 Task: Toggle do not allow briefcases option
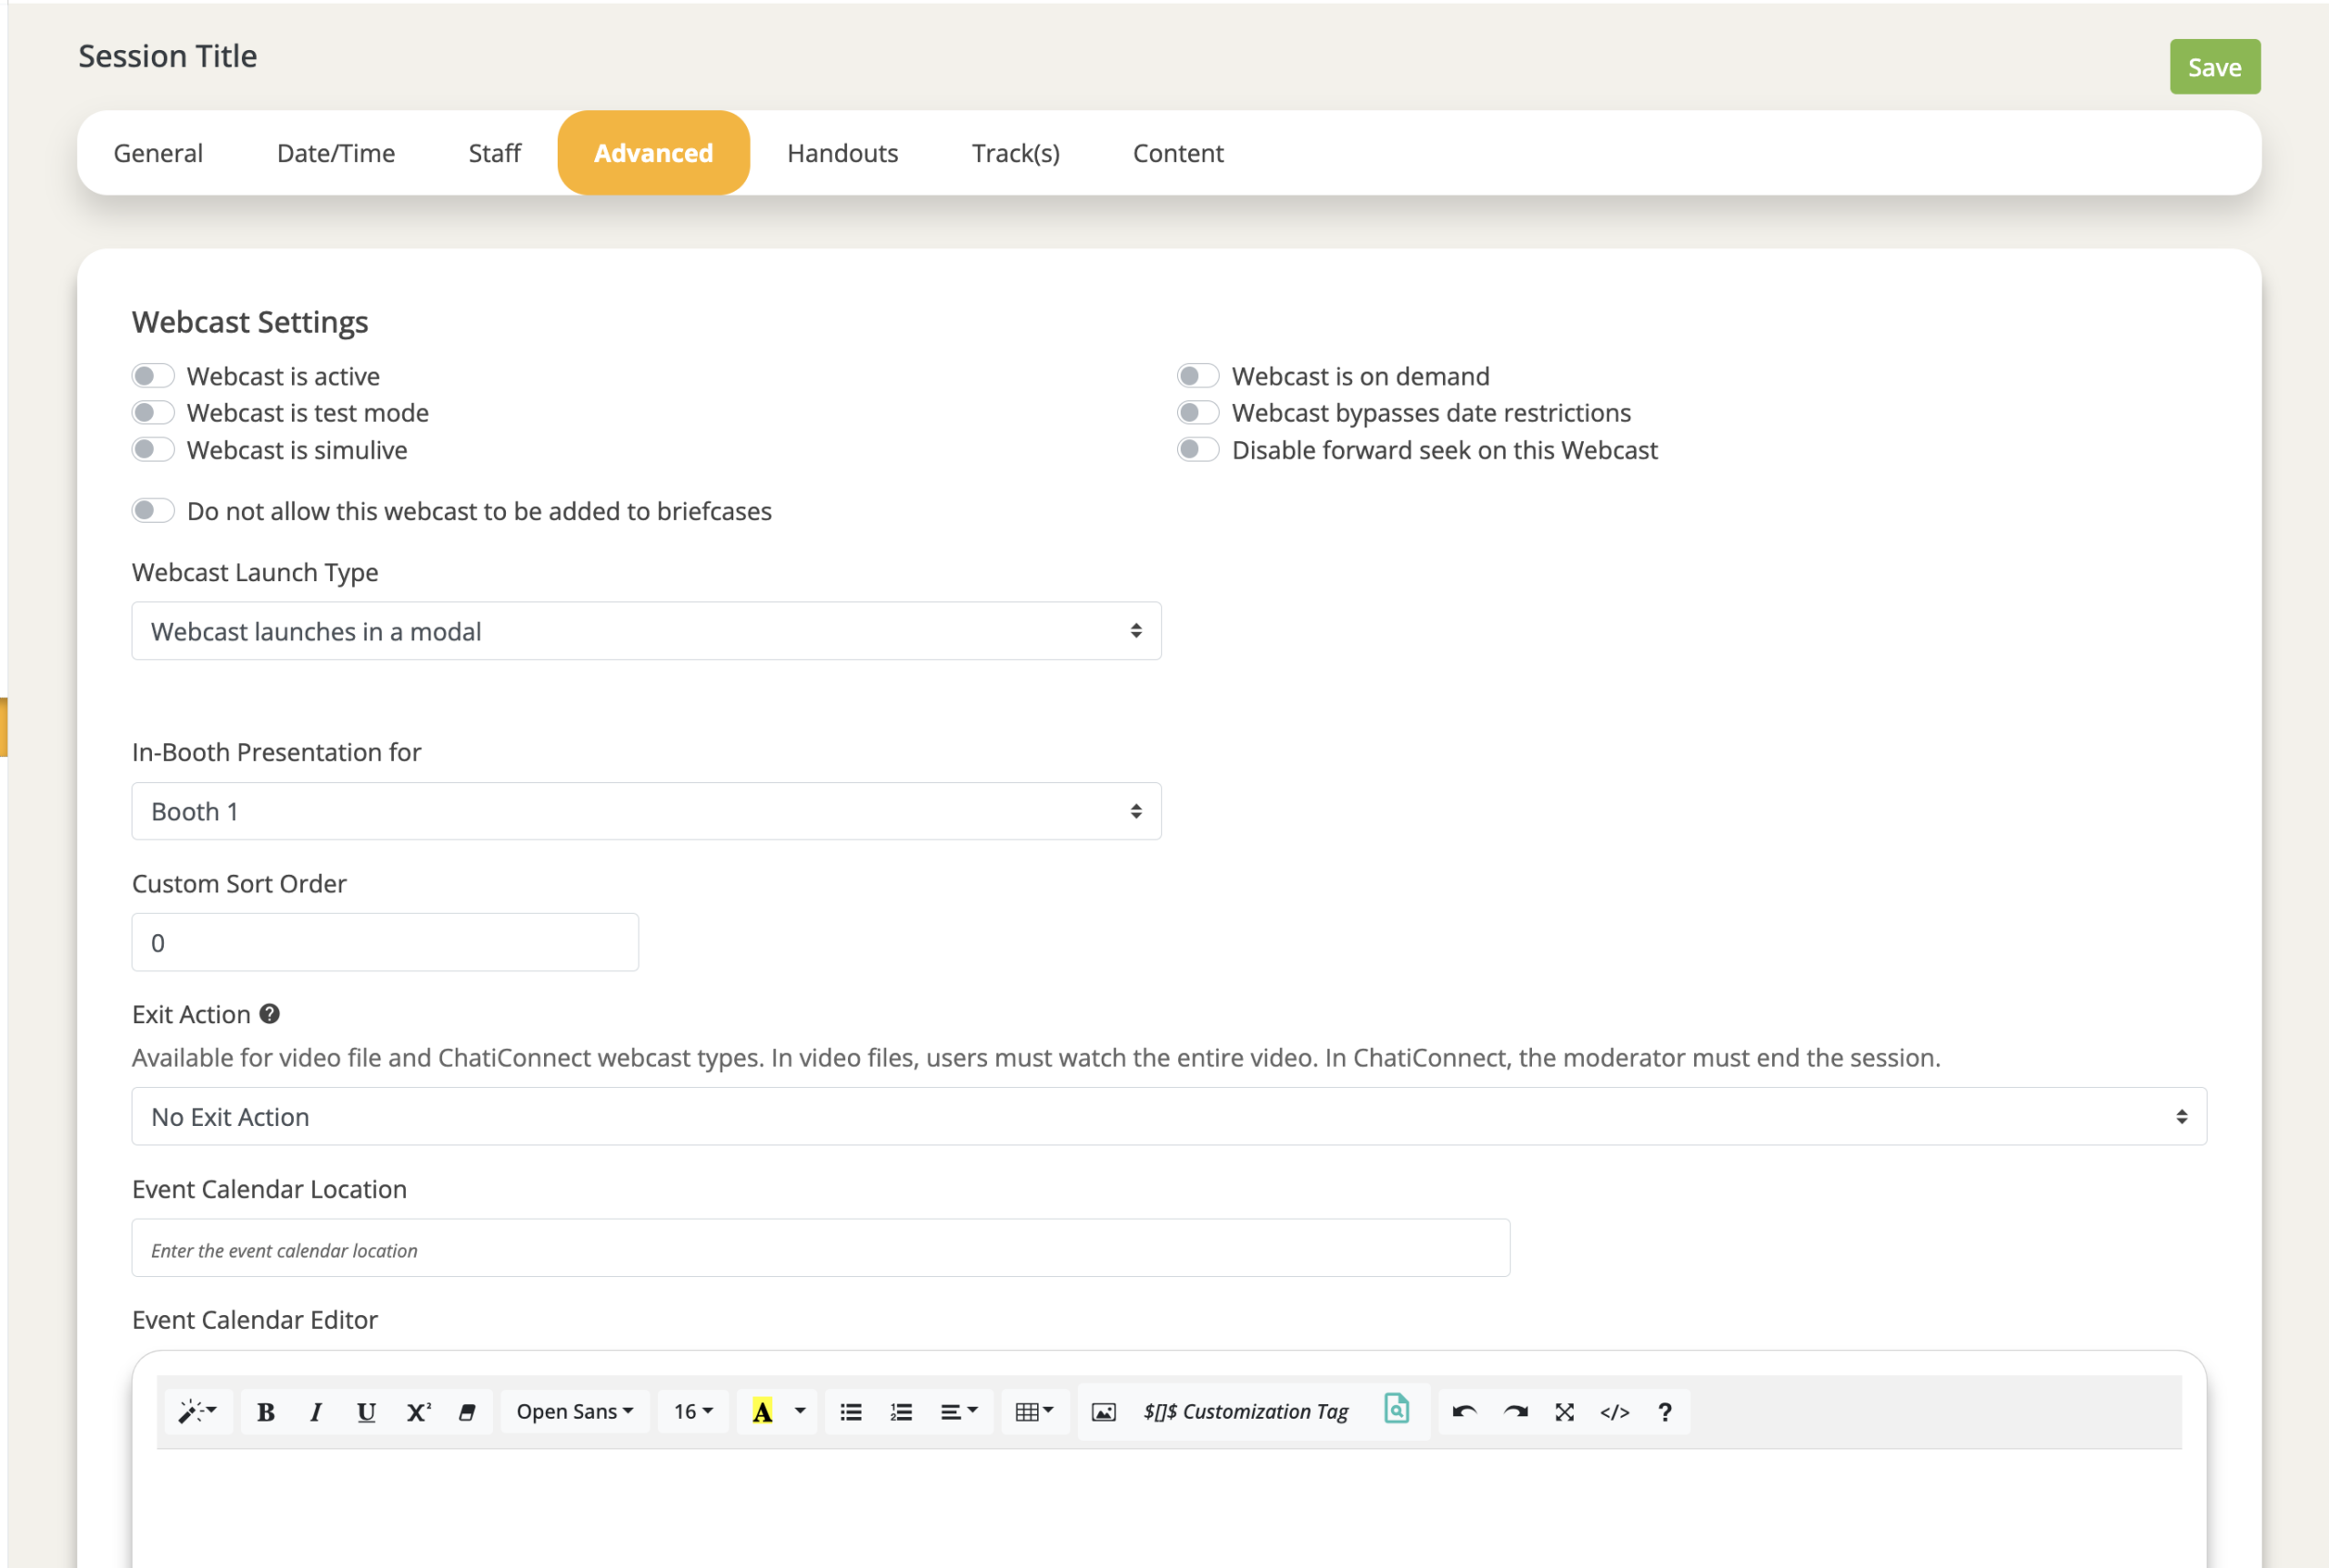pyautogui.click(x=153, y=510)
